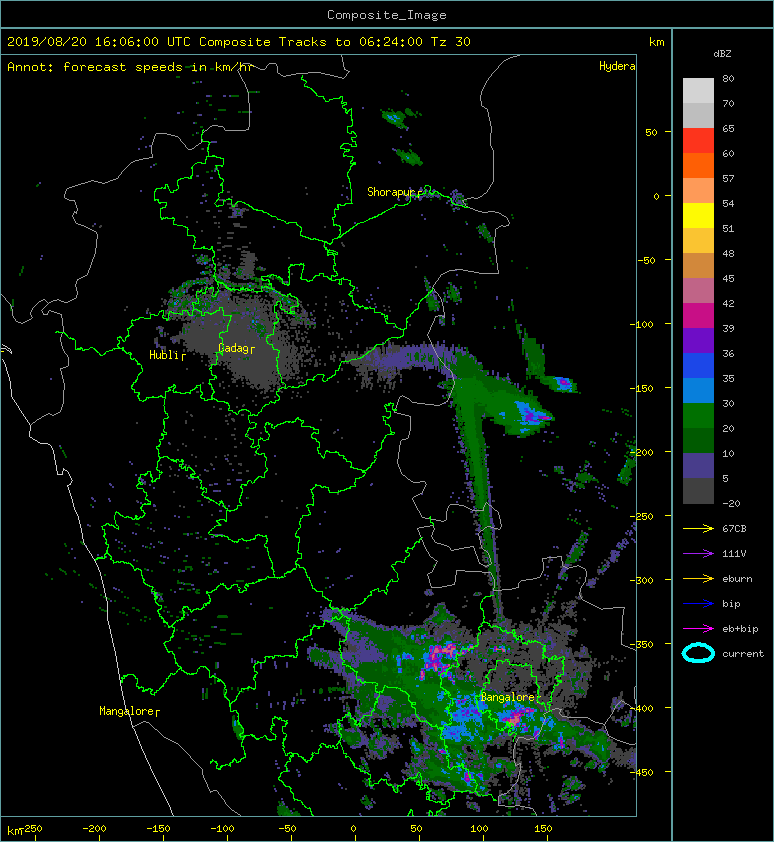Select the magenta eb+bip arrow symbol
This screenshot has height=842, width=774.
tap(698, 628)
